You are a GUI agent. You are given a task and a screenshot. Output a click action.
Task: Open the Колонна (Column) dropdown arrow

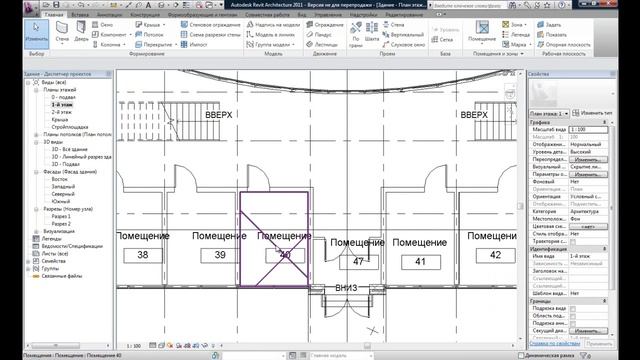point(124,44)
